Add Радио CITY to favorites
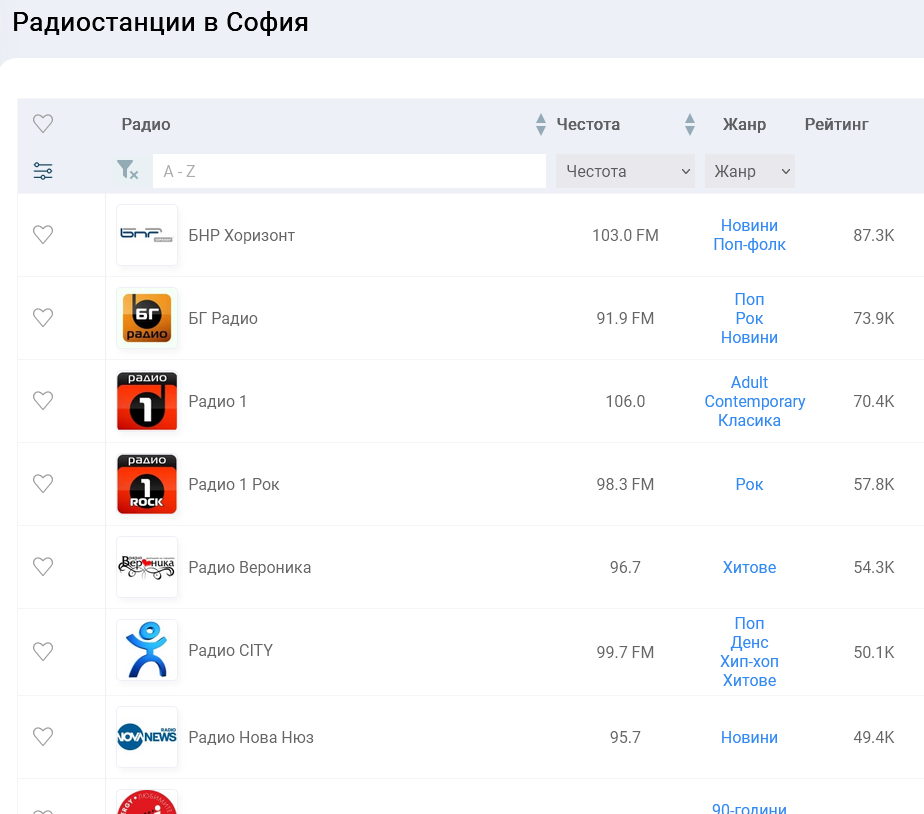 [43, 651]
